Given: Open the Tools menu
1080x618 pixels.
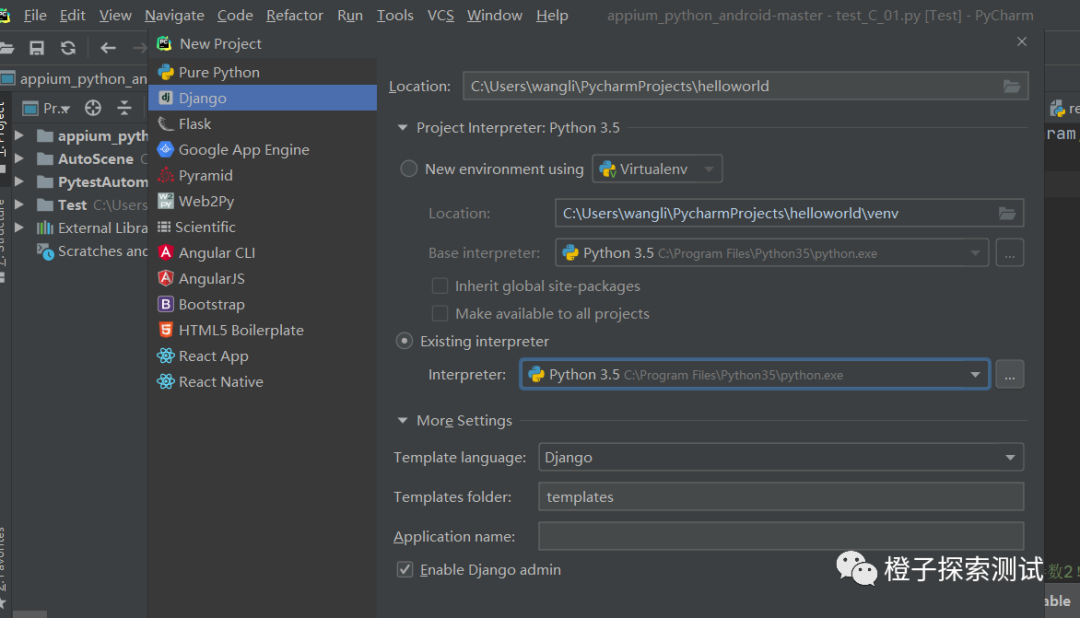Looking at the screenshot, I should [395, 15].
